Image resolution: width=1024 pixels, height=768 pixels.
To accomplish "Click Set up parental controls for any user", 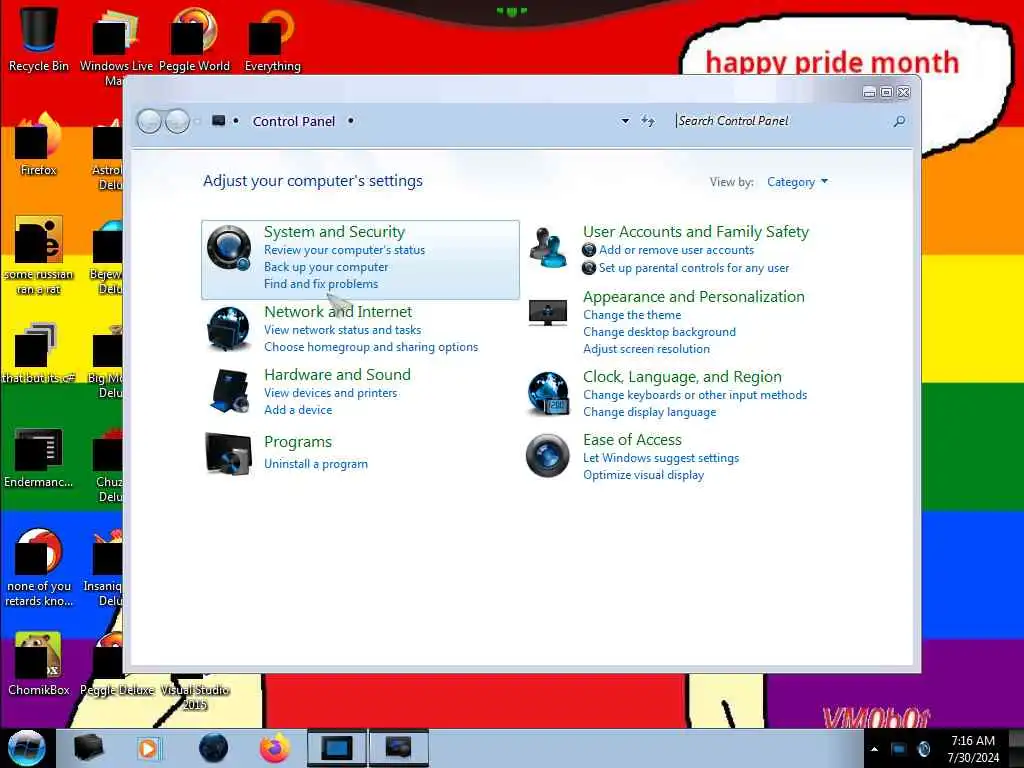I will coord(694,268).
